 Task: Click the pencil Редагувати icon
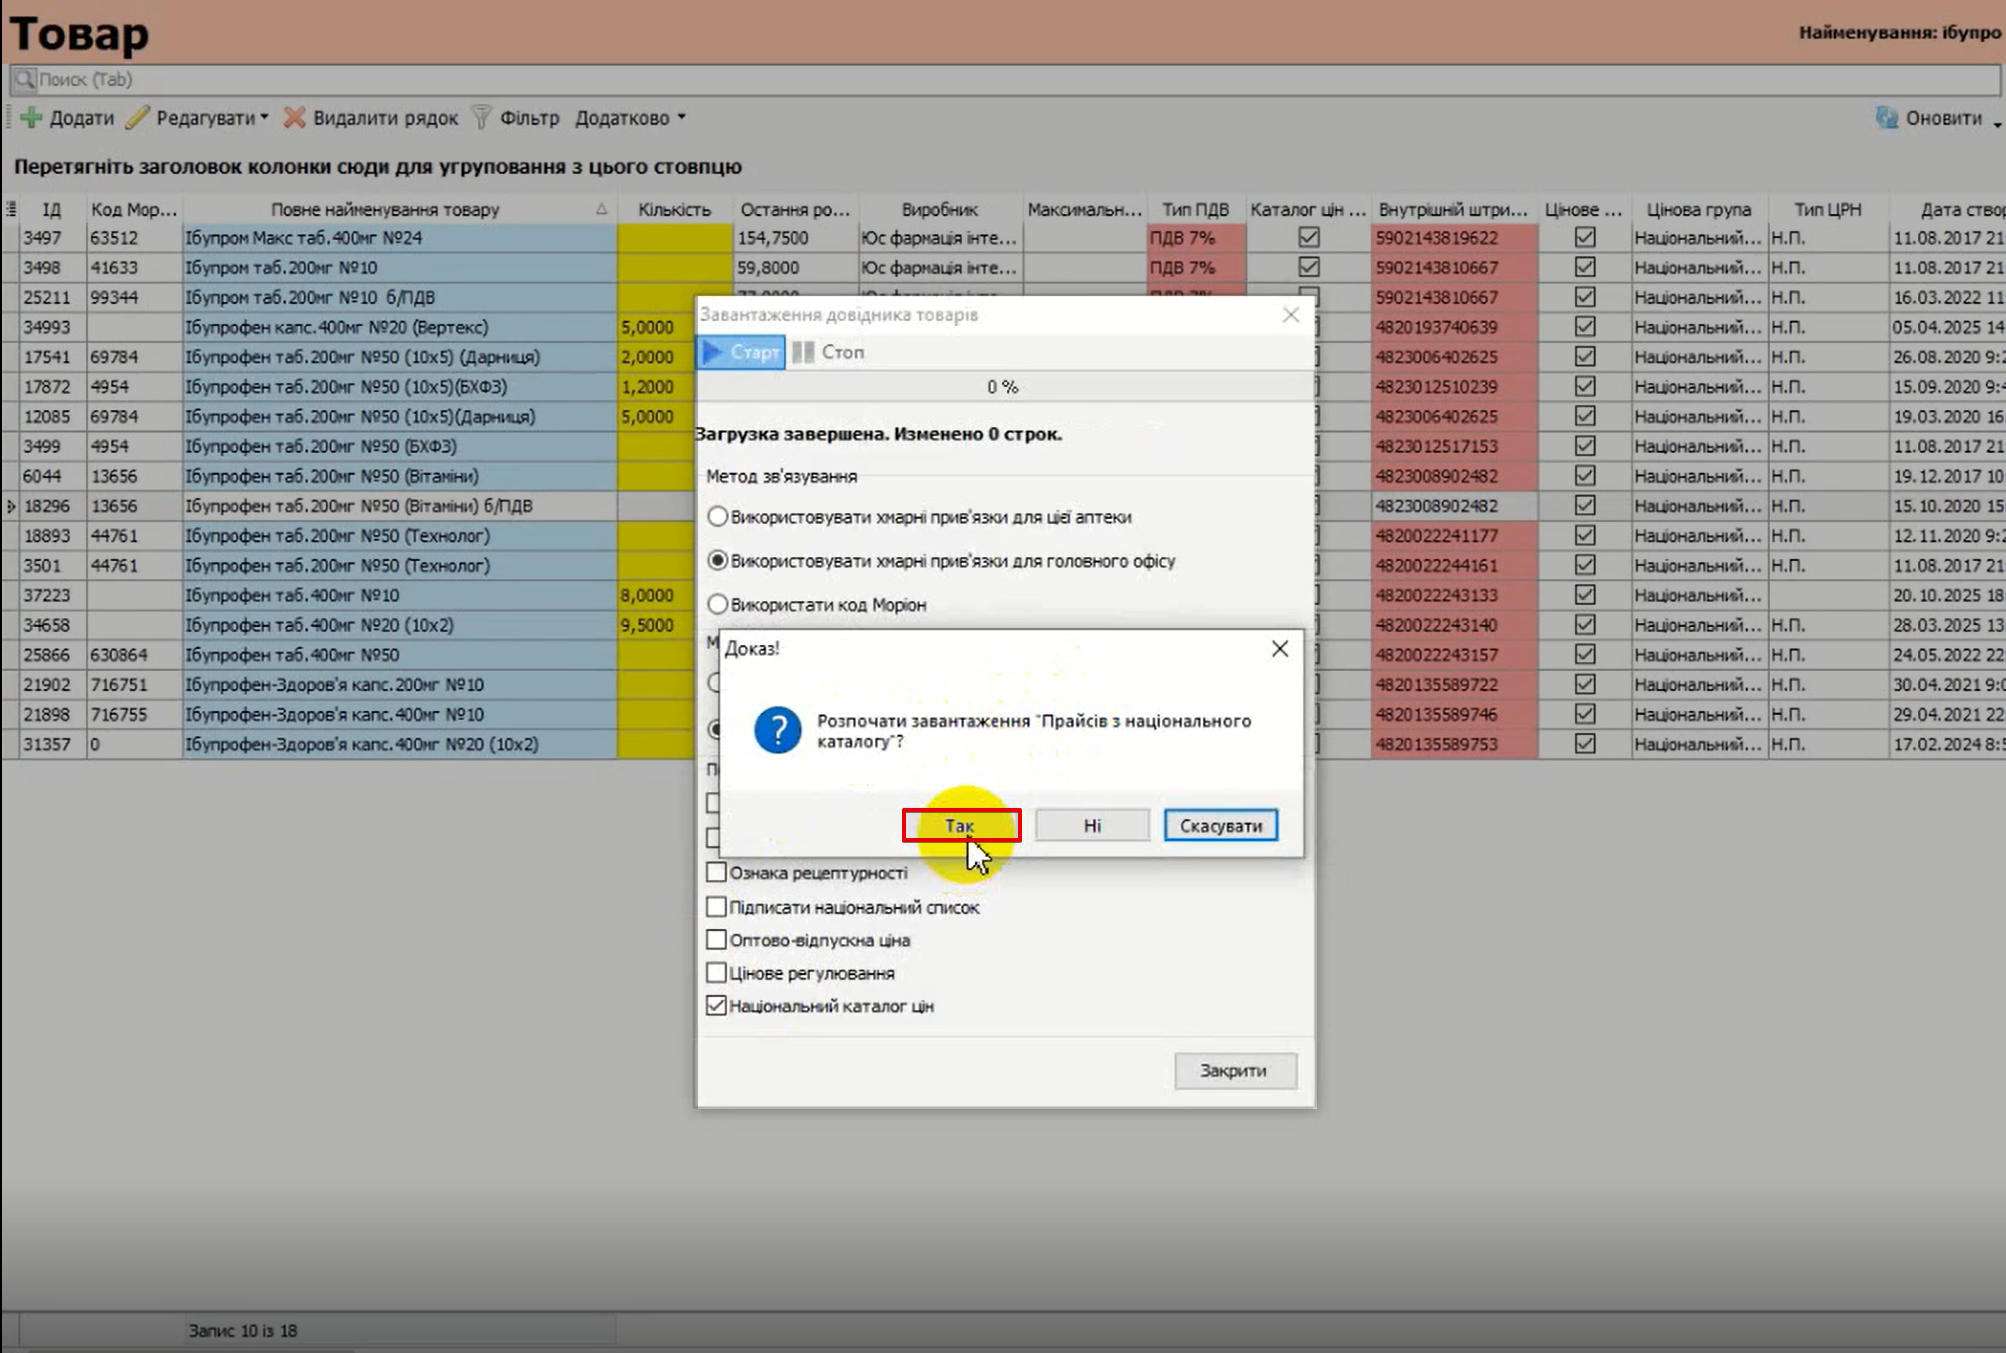(138, 118)
